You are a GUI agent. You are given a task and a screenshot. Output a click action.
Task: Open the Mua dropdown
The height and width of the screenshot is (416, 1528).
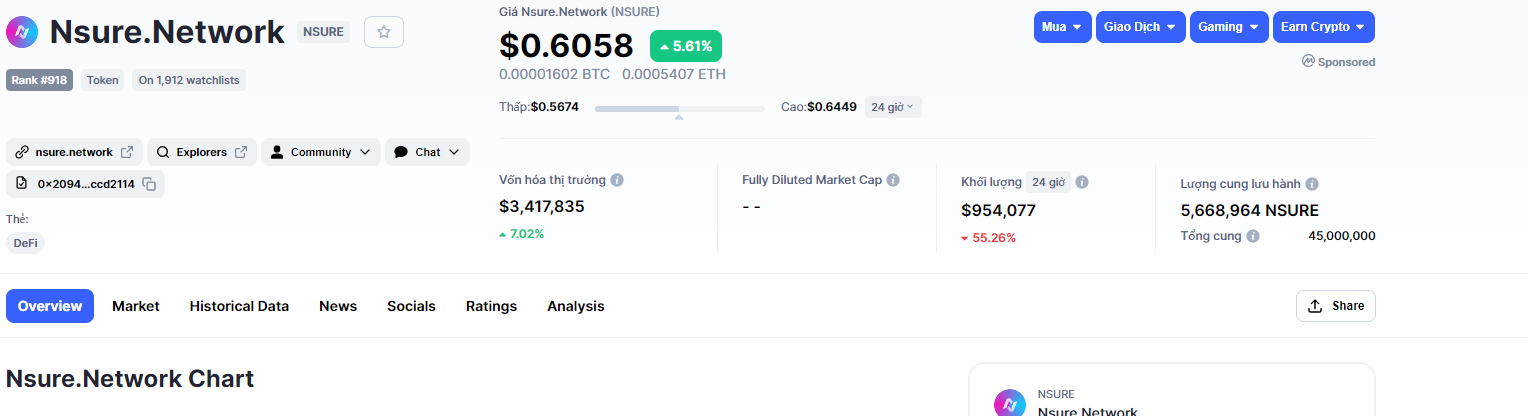(1061, 27)
